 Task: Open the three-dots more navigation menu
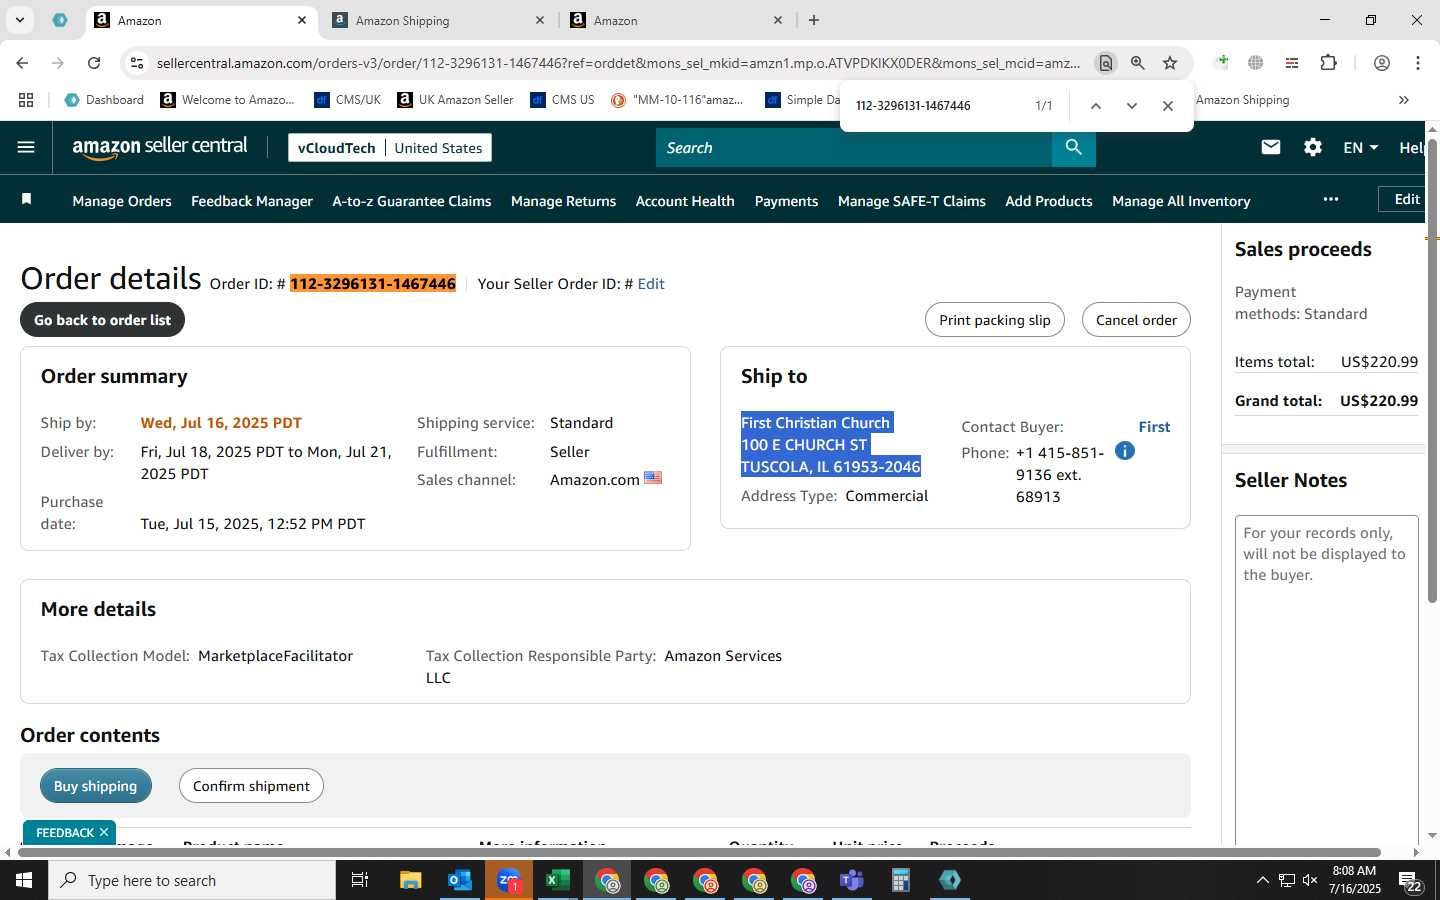pyautogui.click(x=1330, y=199)
